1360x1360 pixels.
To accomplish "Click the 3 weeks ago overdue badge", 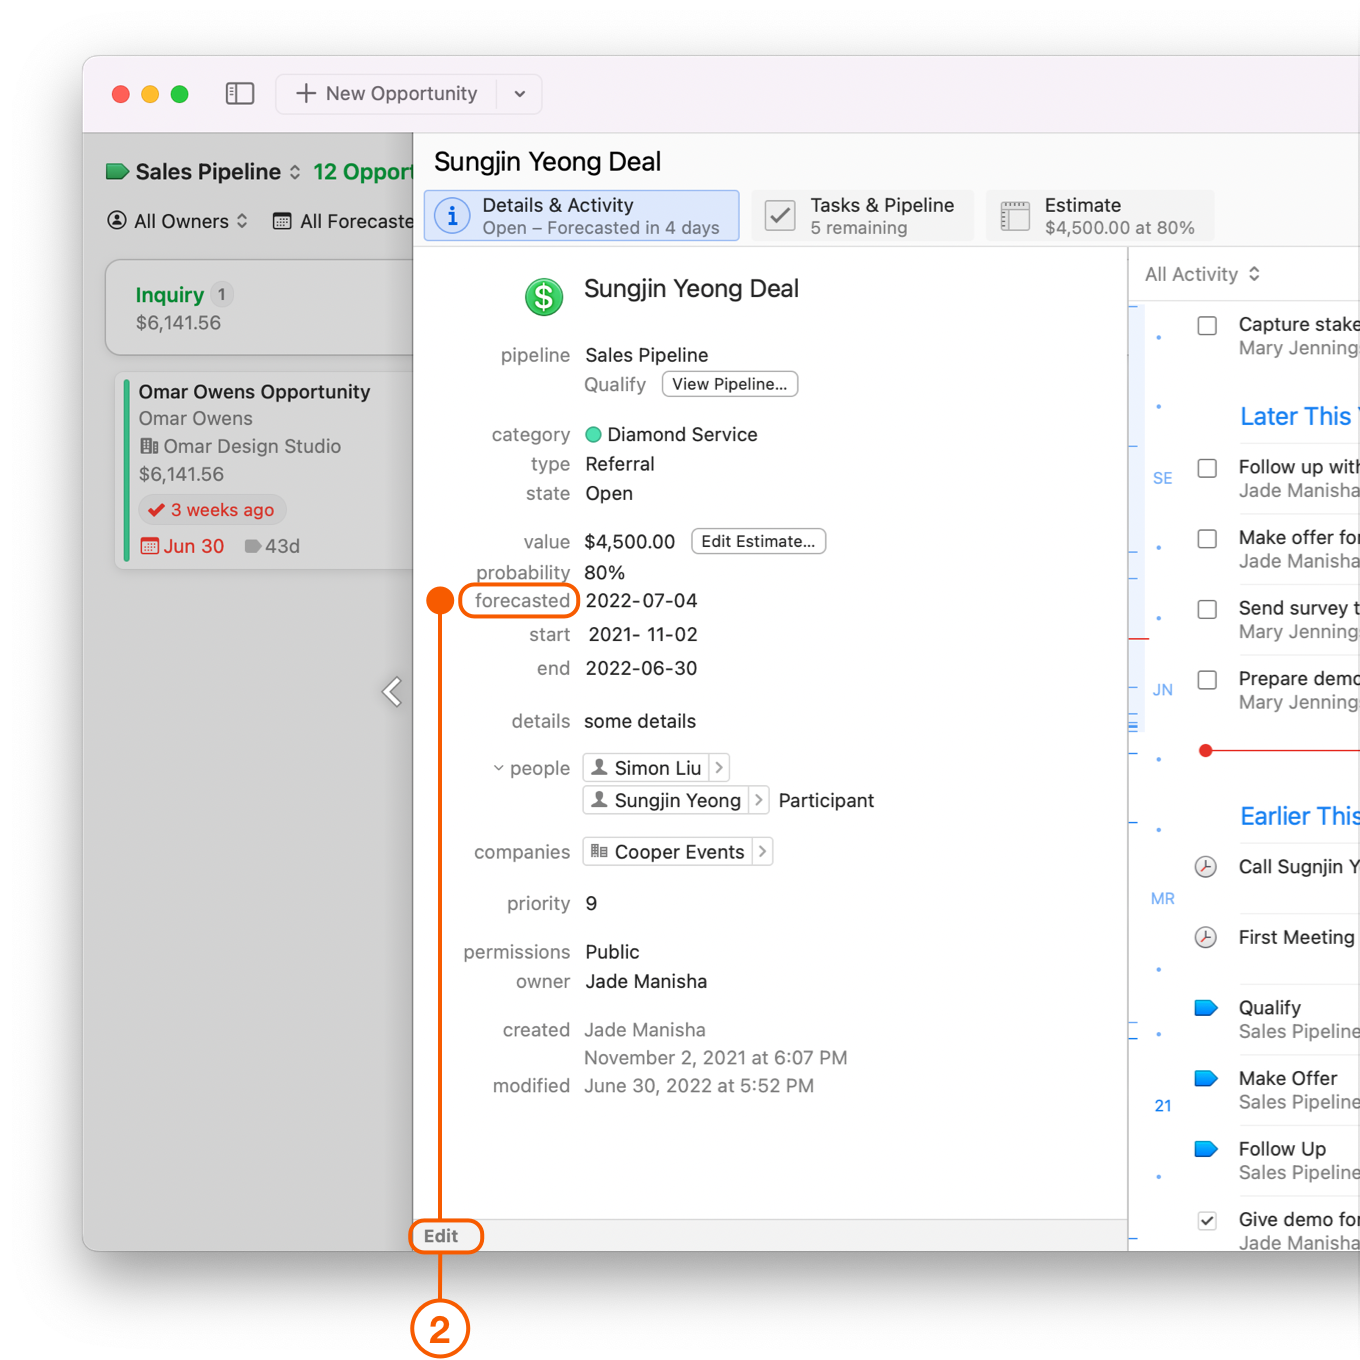I will [212, 510].
